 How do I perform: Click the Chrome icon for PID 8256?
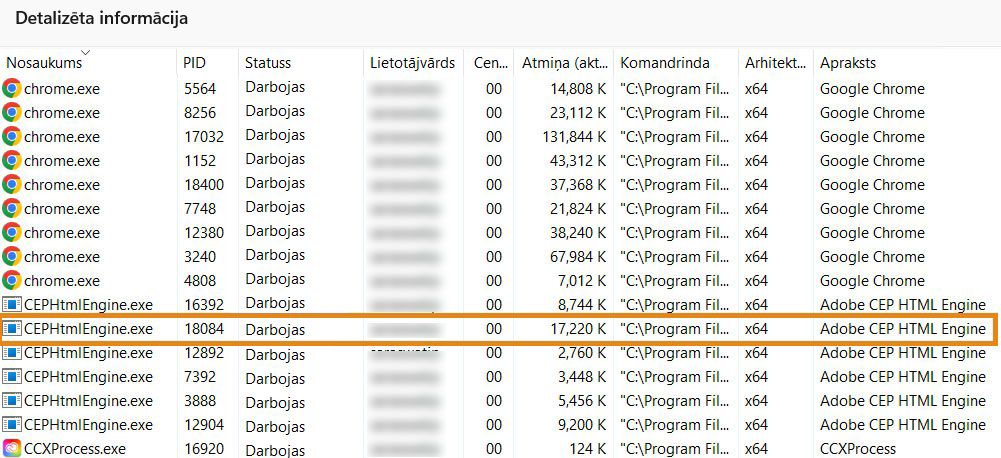coord(11,112)
